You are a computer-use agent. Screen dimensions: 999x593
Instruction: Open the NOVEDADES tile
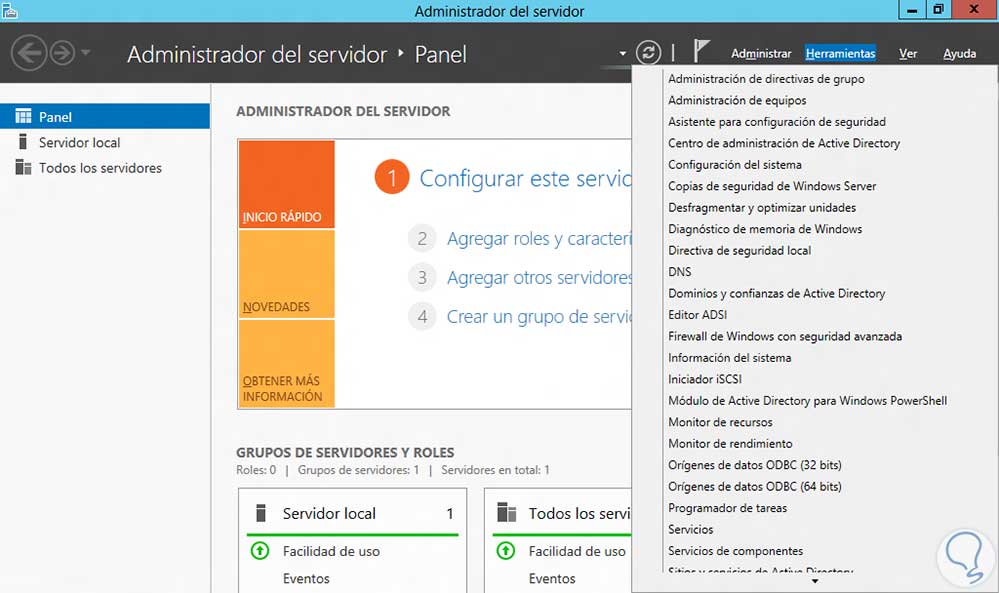287,274
